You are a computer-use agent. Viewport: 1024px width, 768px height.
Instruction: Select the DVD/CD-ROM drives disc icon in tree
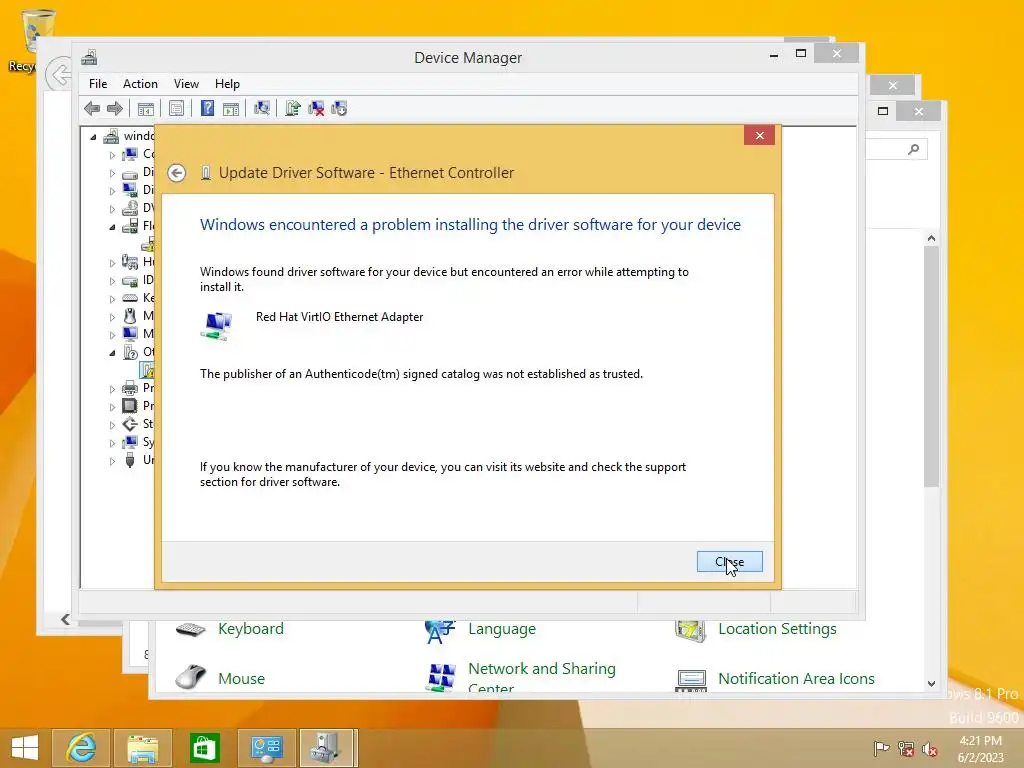tap(130, 208)
